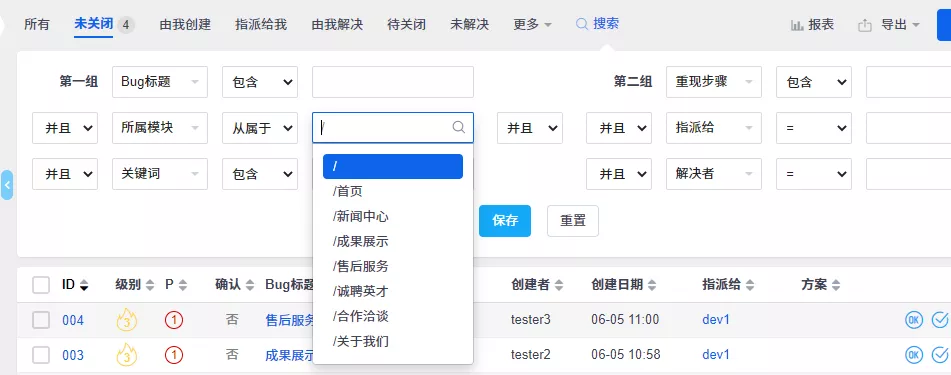Click the first group Bug标题 text input field
Viewport: 951px width, 375px height.
(x=393, y=82)
